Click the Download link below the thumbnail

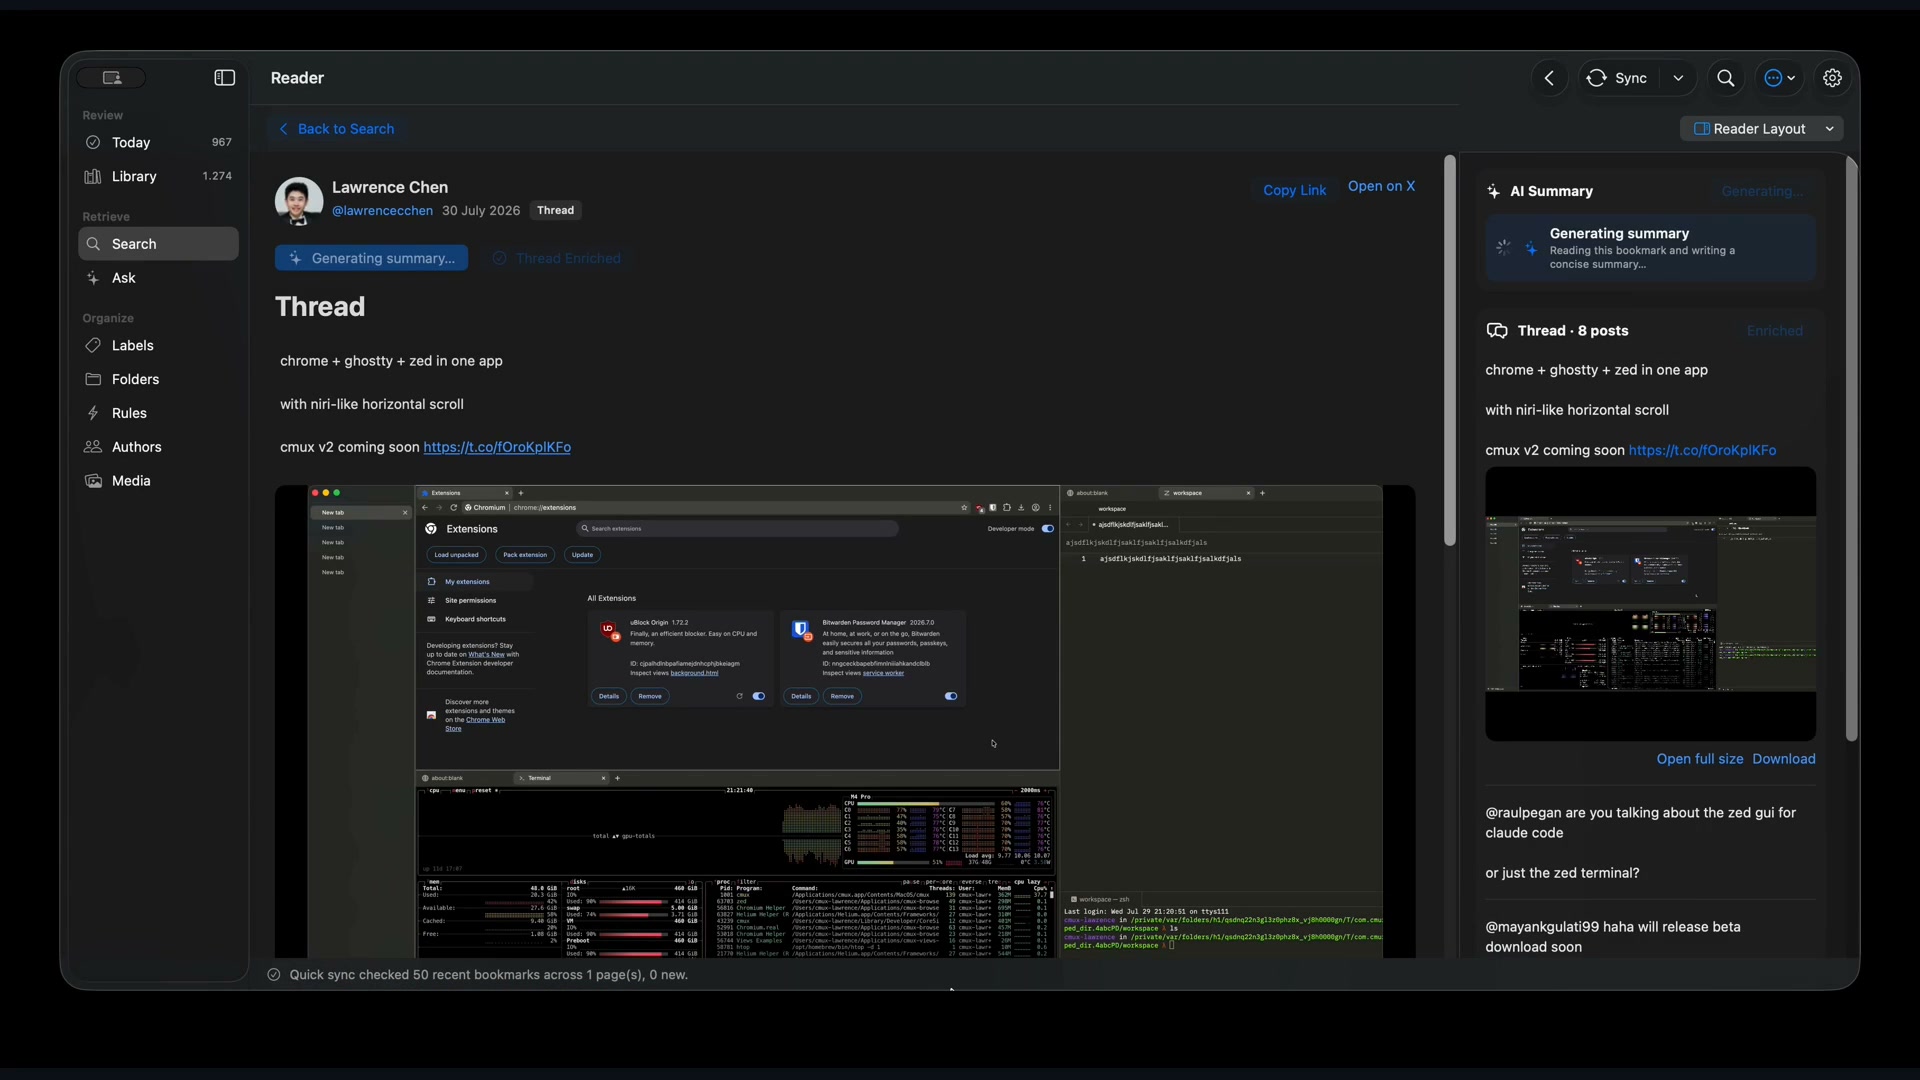[x=1784, y=759]
